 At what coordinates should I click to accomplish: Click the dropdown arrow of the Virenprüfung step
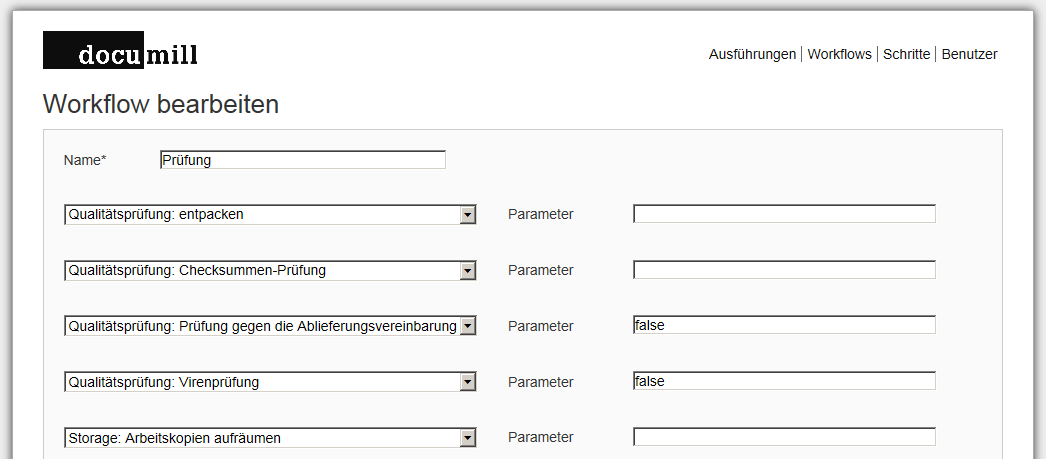pyautogui.click(x=467, y=382)
